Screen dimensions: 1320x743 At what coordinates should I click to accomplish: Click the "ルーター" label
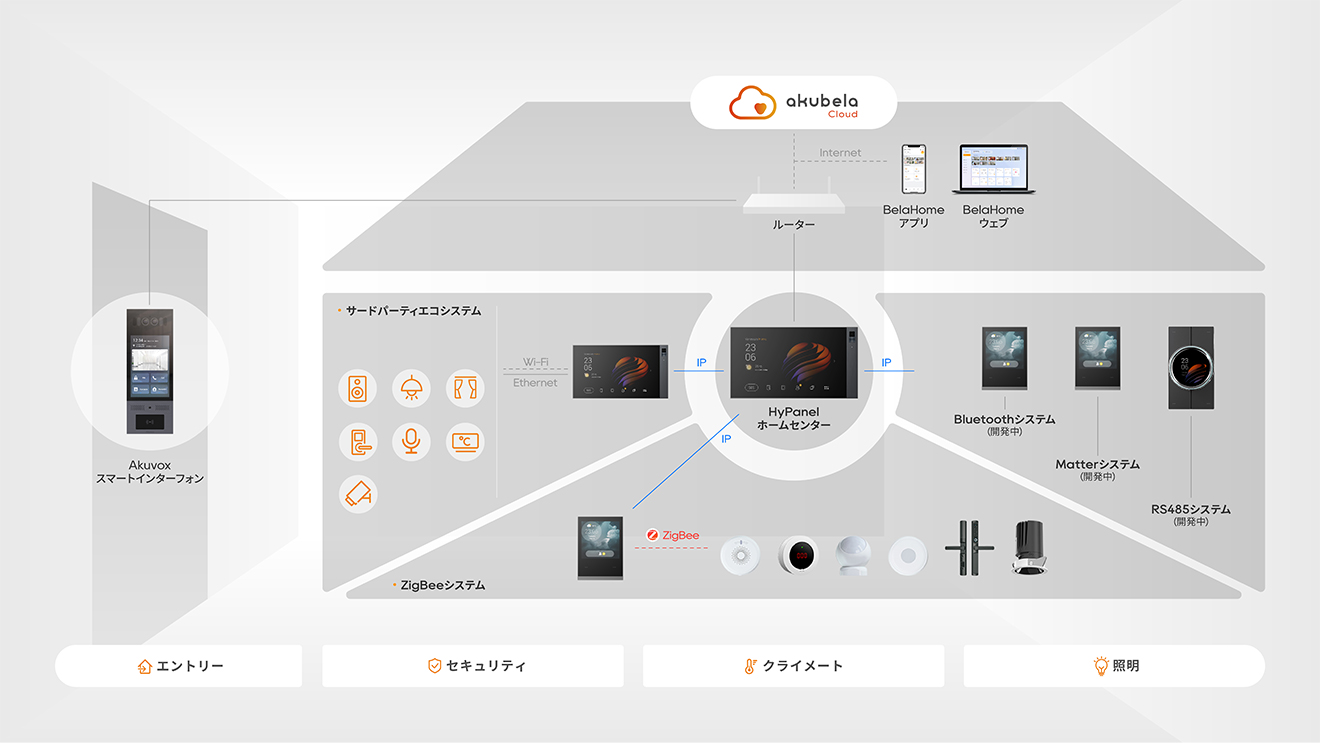click(794, 225)
